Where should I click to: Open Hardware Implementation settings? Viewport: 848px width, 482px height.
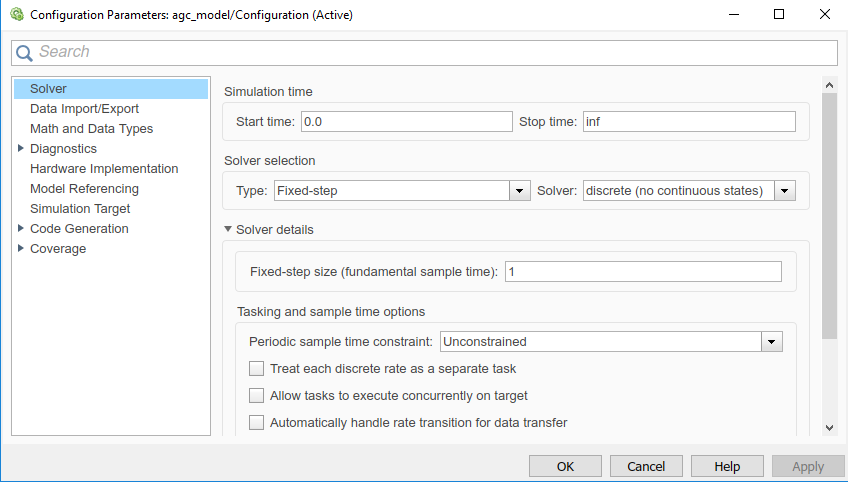[104, 169]
